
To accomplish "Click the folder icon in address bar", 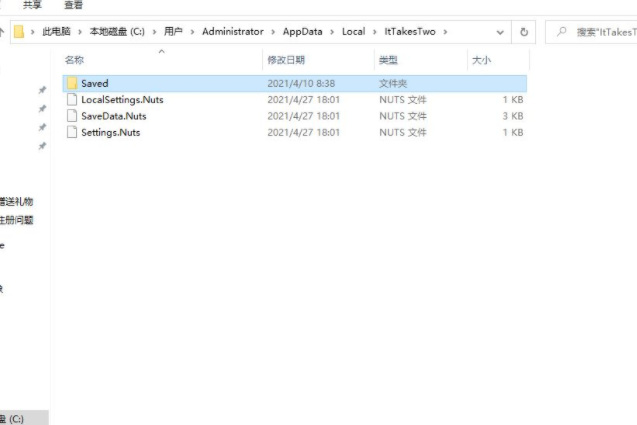I will [19, 32].
